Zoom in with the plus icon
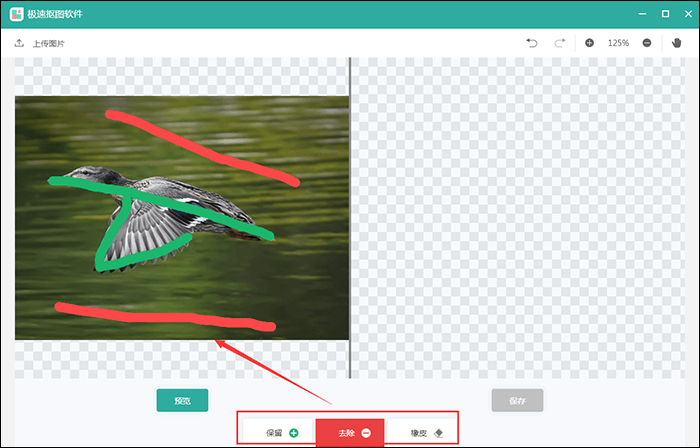 pos(589,43)
